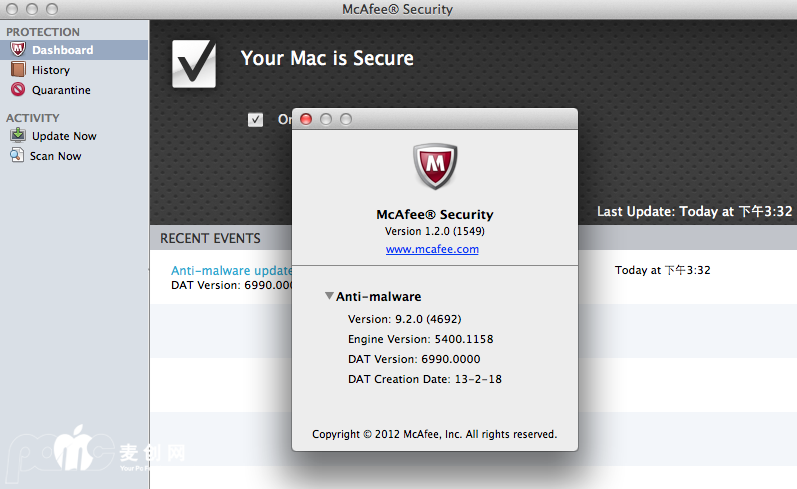Start an update with Update Now icon
This screenshot has width=797, height=489.
pyautogui.click(x=17, y=136)
